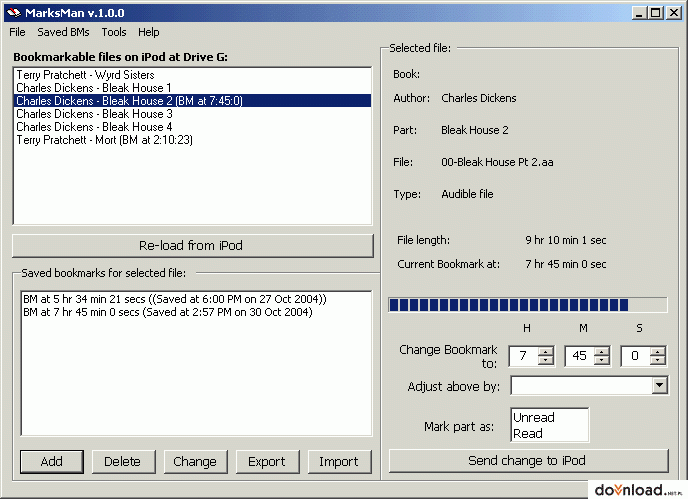This screenshot has height=499, width=688.
Task: Select Charles Dickens - Bleak House 2 row
Action: pos(193,101)
